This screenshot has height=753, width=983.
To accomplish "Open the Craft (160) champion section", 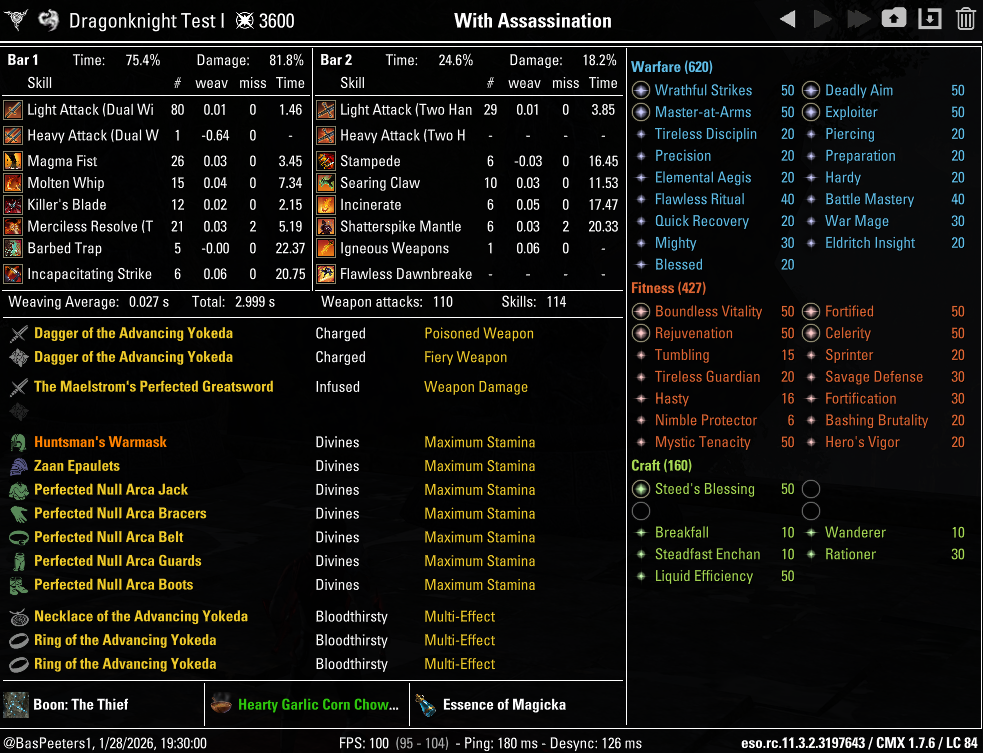I will click(661, 466).
